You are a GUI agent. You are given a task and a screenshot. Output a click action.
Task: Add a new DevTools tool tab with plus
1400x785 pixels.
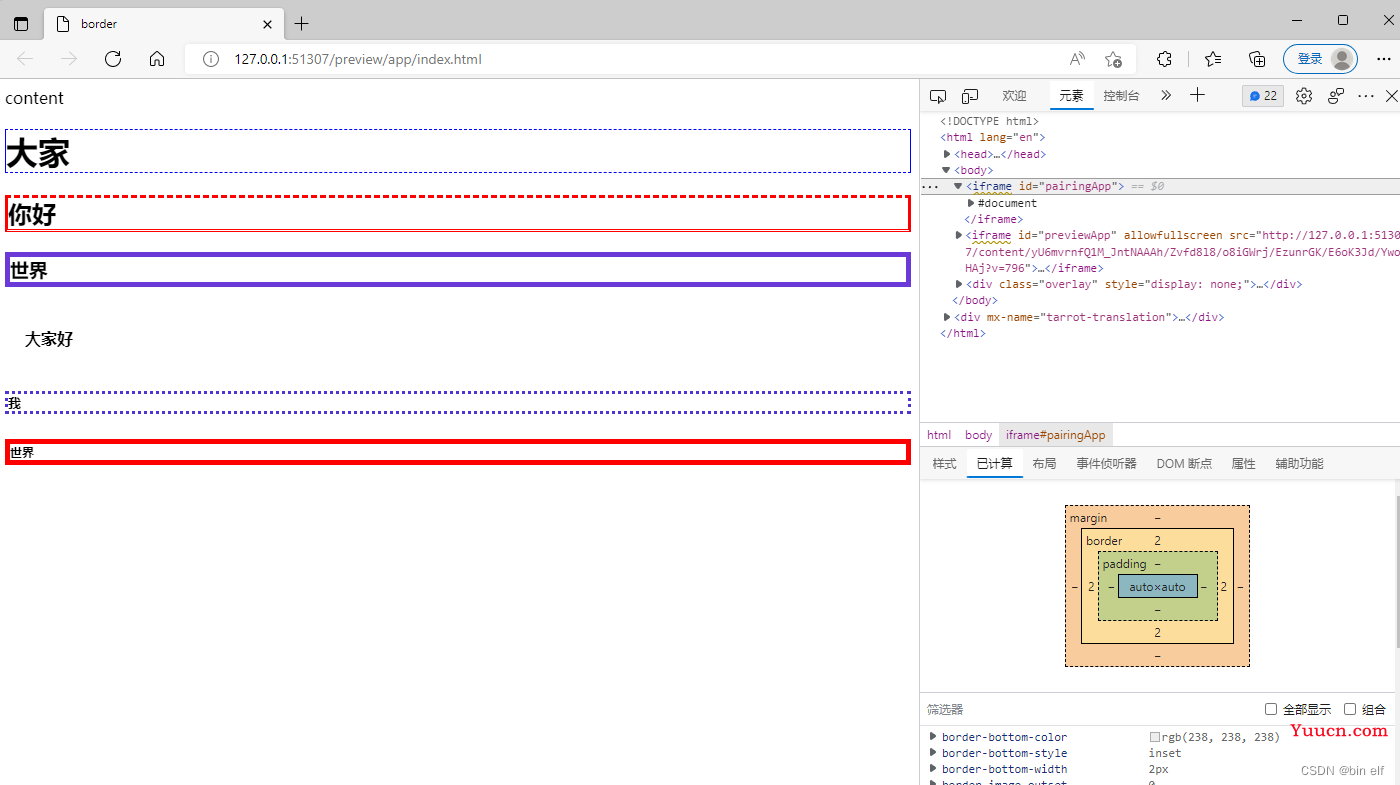[x=1197, y=95]
